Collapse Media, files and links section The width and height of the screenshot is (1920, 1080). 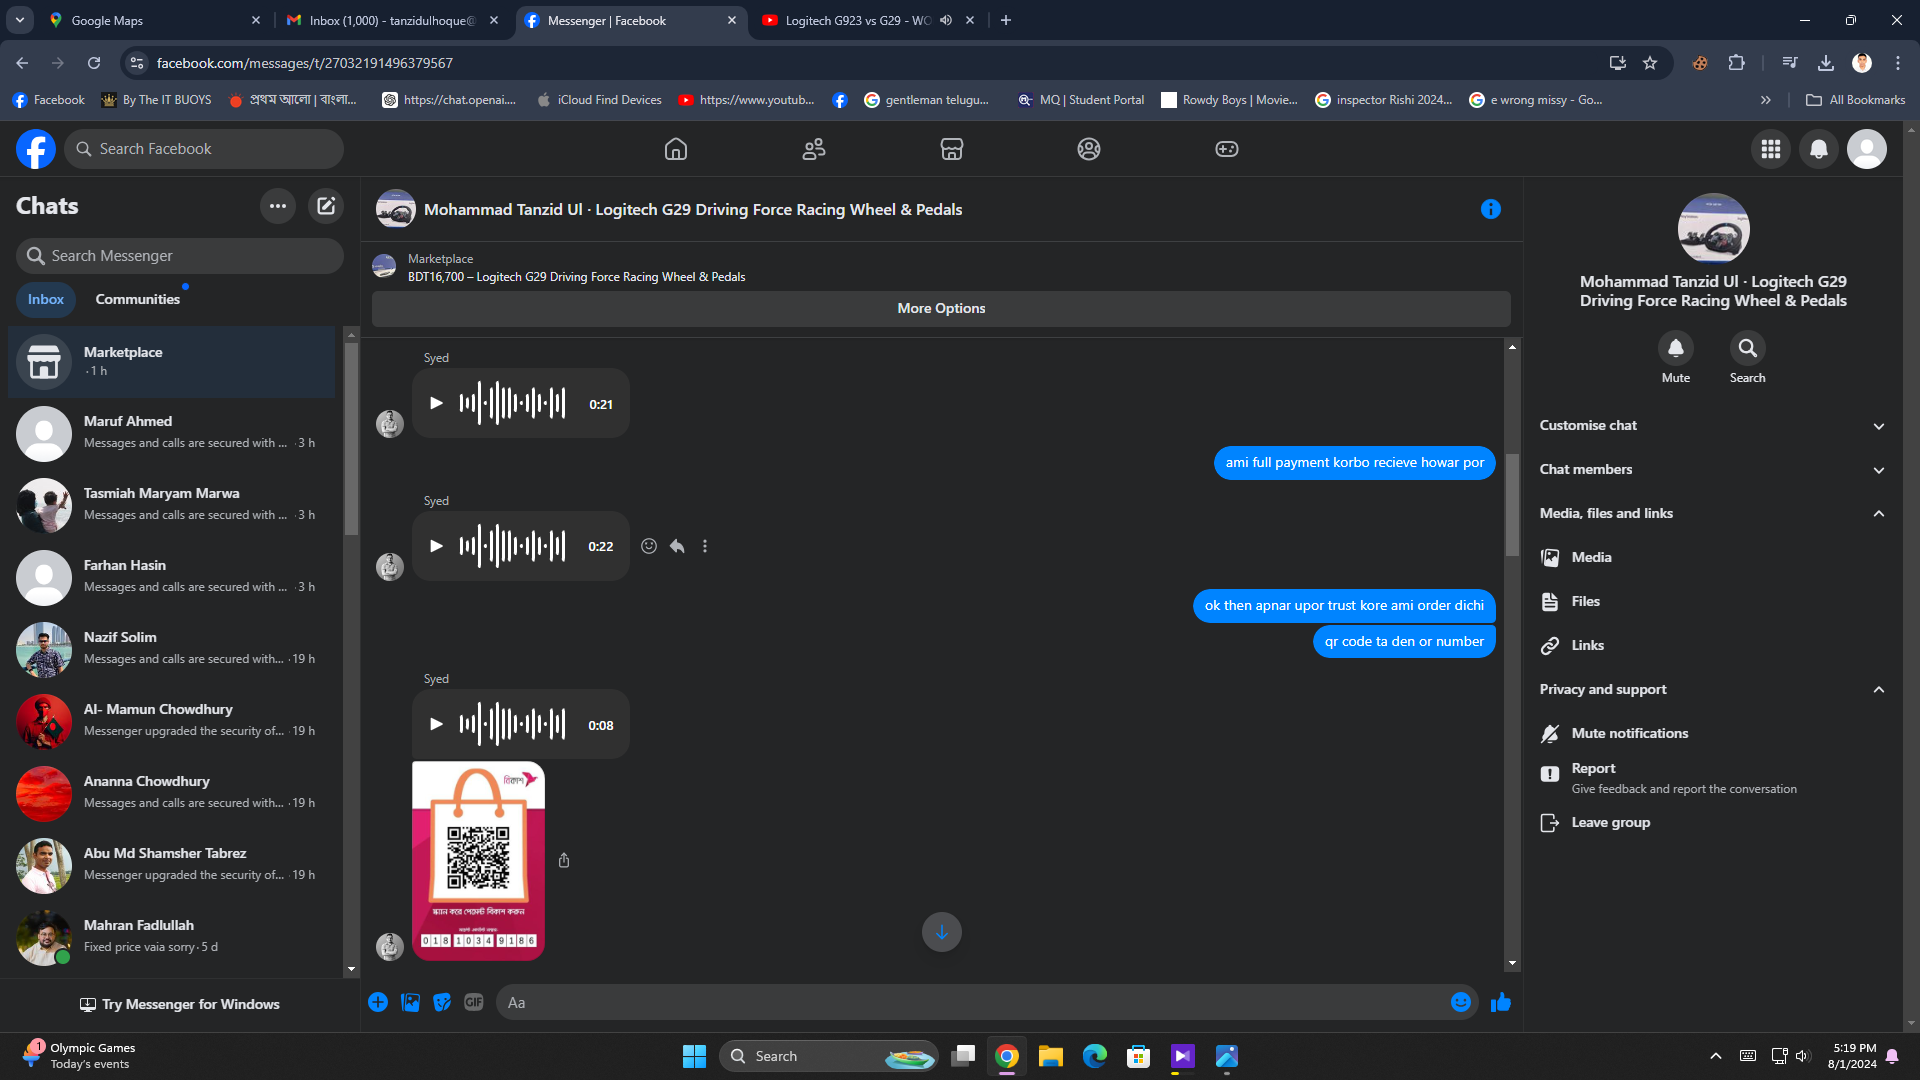[x=1713, y=514]
